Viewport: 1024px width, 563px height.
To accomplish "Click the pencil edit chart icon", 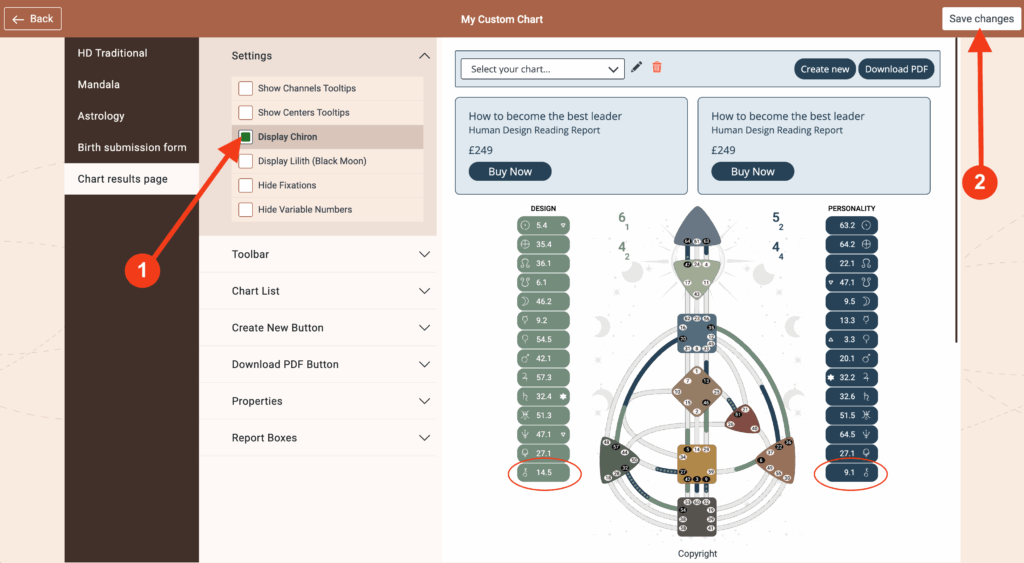I will [x=637, y=68].
